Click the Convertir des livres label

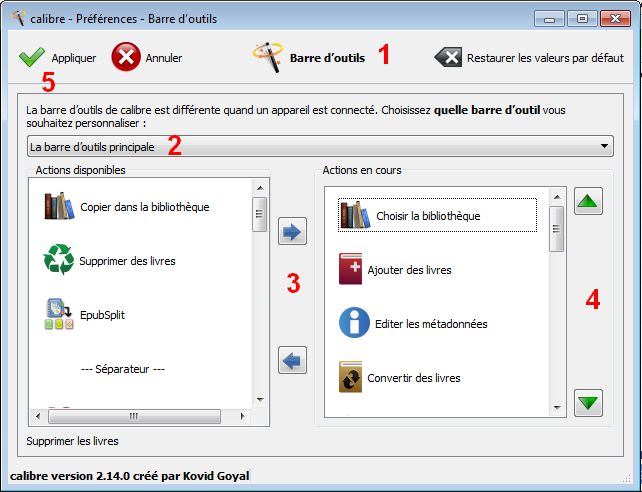click(414, 378)
